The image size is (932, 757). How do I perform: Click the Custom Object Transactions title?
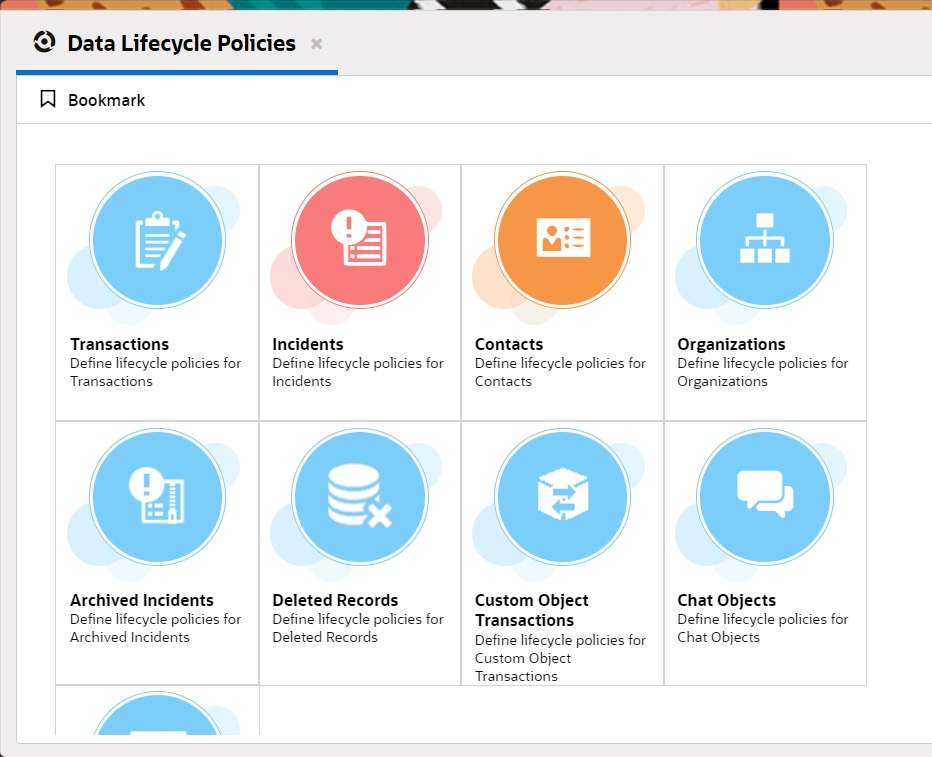point(531,610)
